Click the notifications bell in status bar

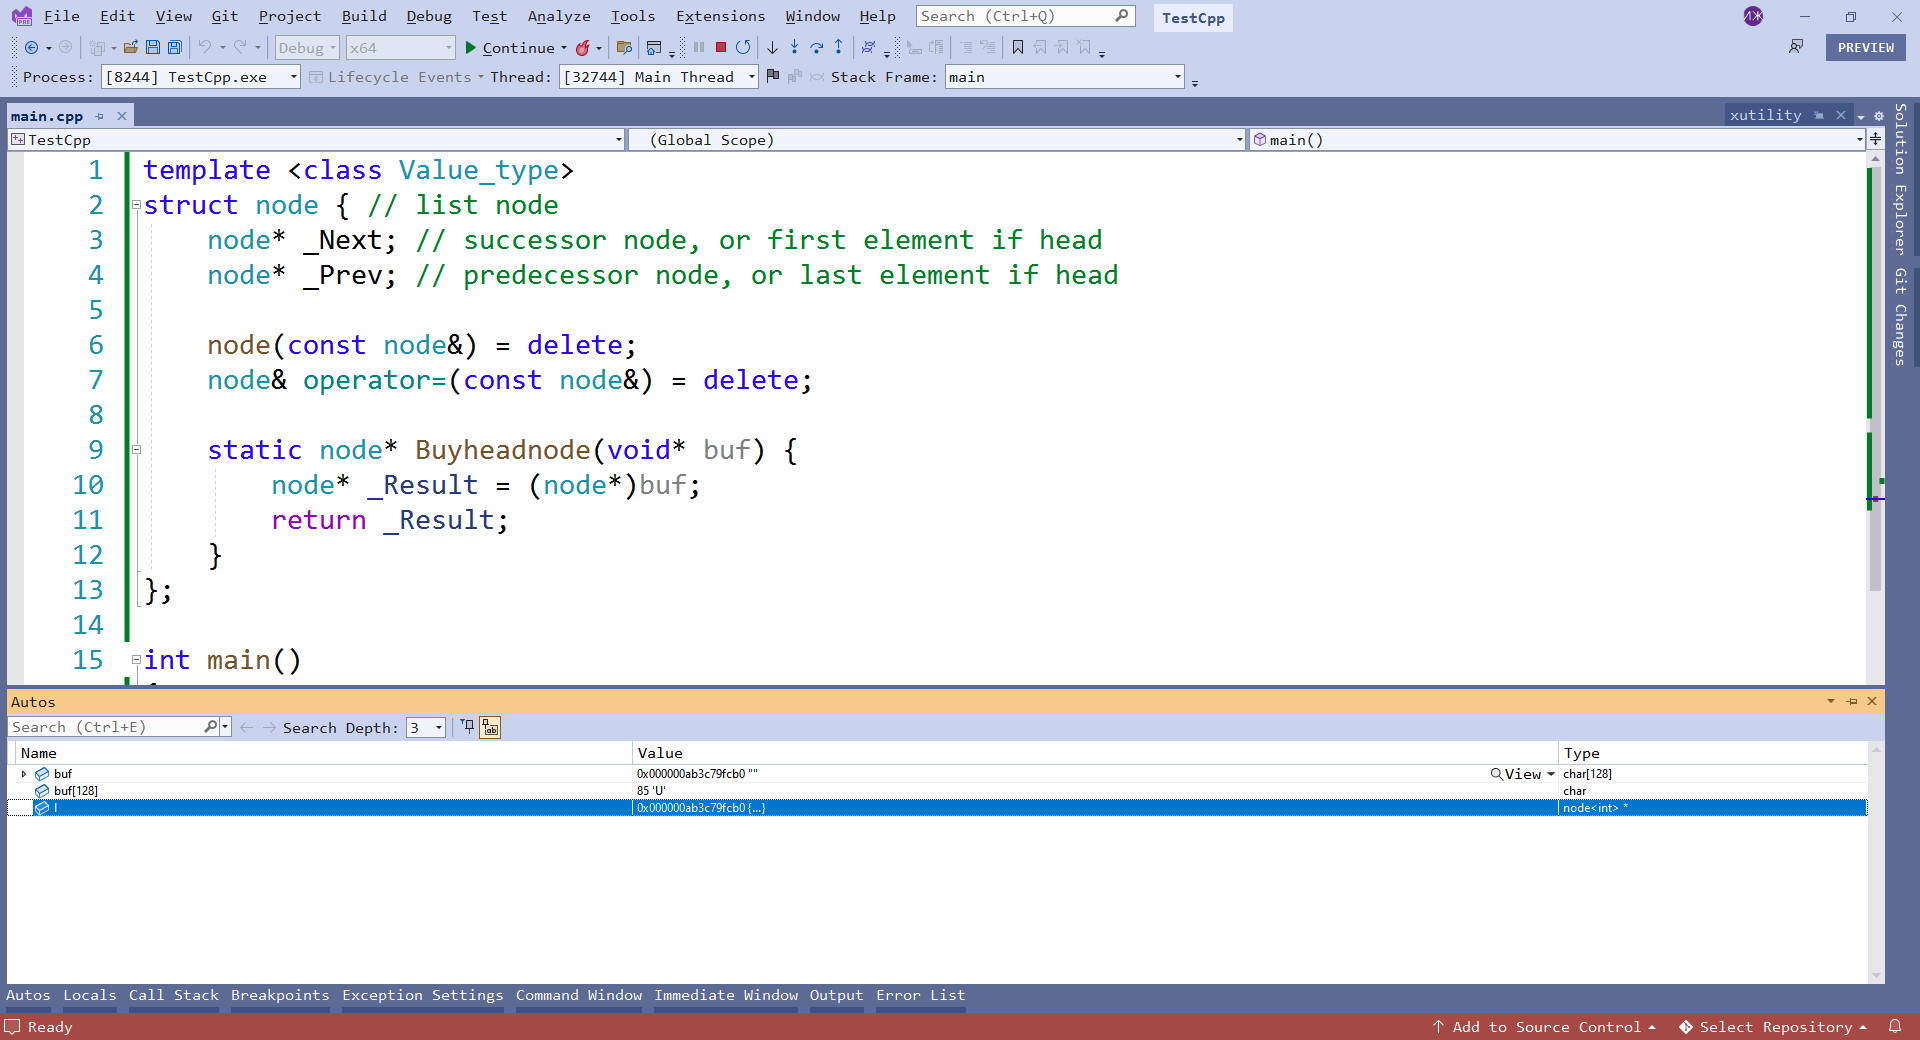[1895, 1027]
